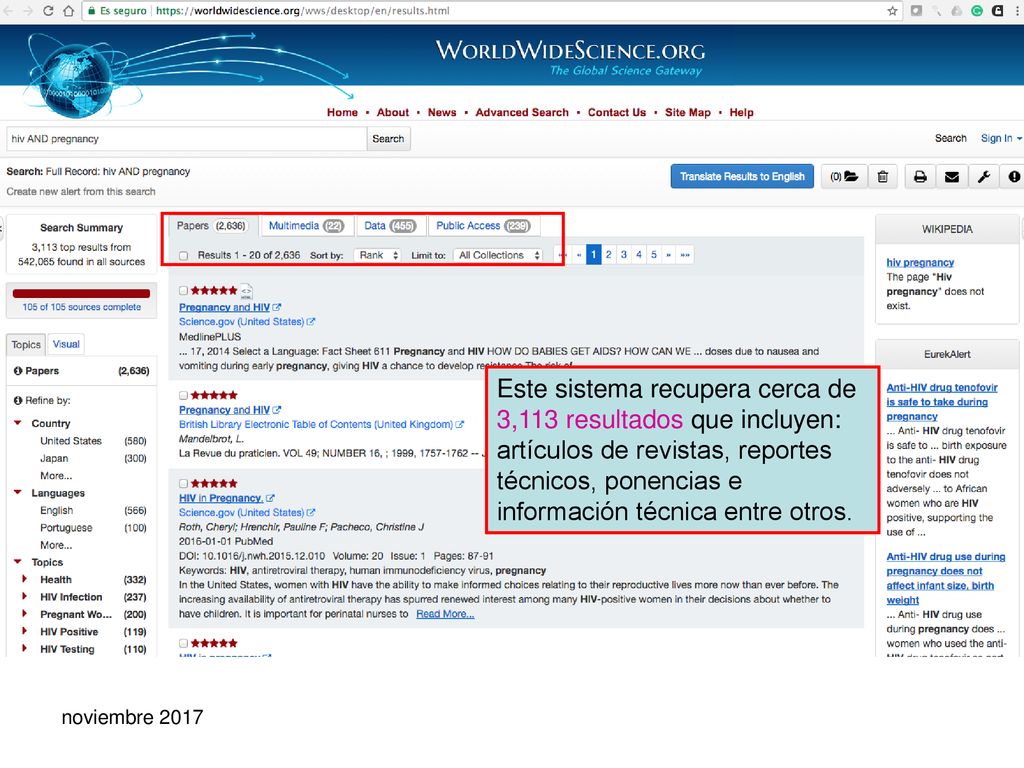1024x768 pixels.
Task: Jump to last results page double arrow
Action: (684, 255)
